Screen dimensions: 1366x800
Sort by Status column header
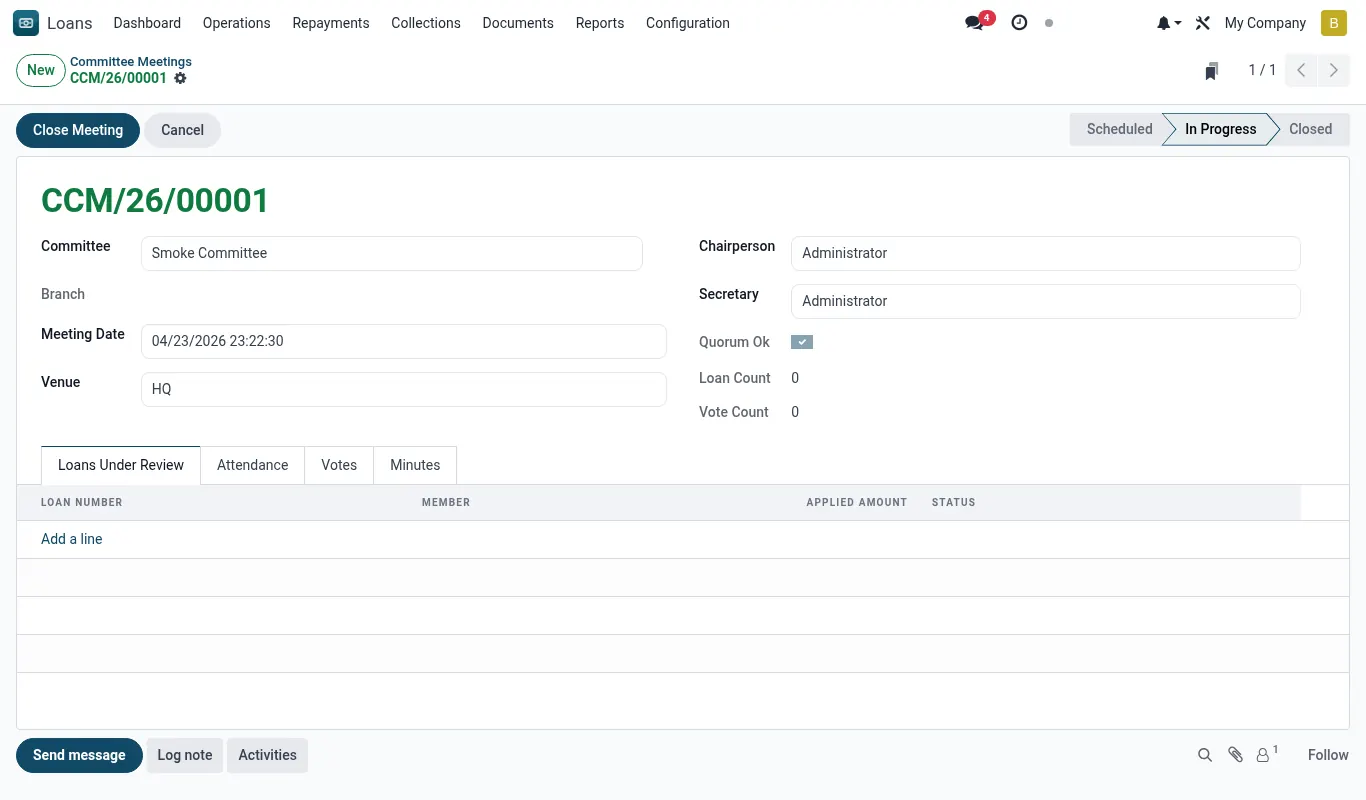point(954,502)
